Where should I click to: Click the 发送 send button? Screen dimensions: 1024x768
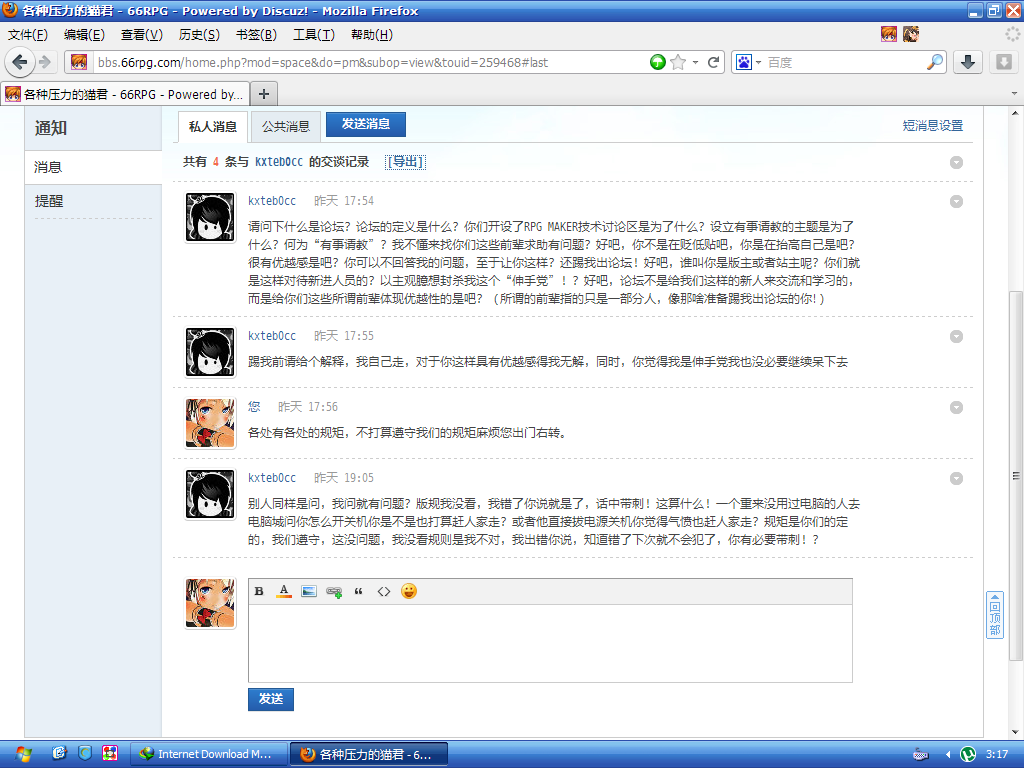271,699
